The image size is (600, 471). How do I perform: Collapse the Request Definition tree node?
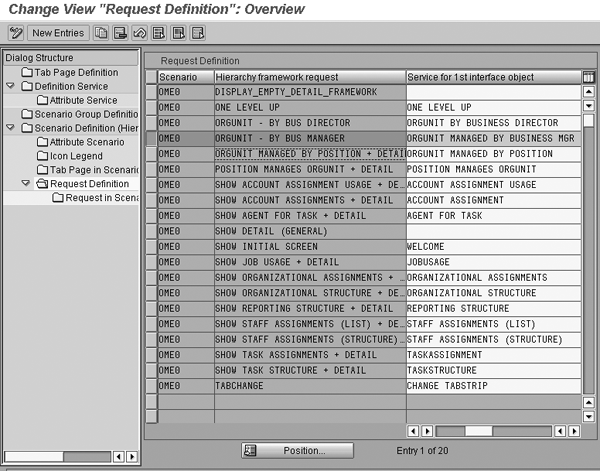tap(26, 184)
